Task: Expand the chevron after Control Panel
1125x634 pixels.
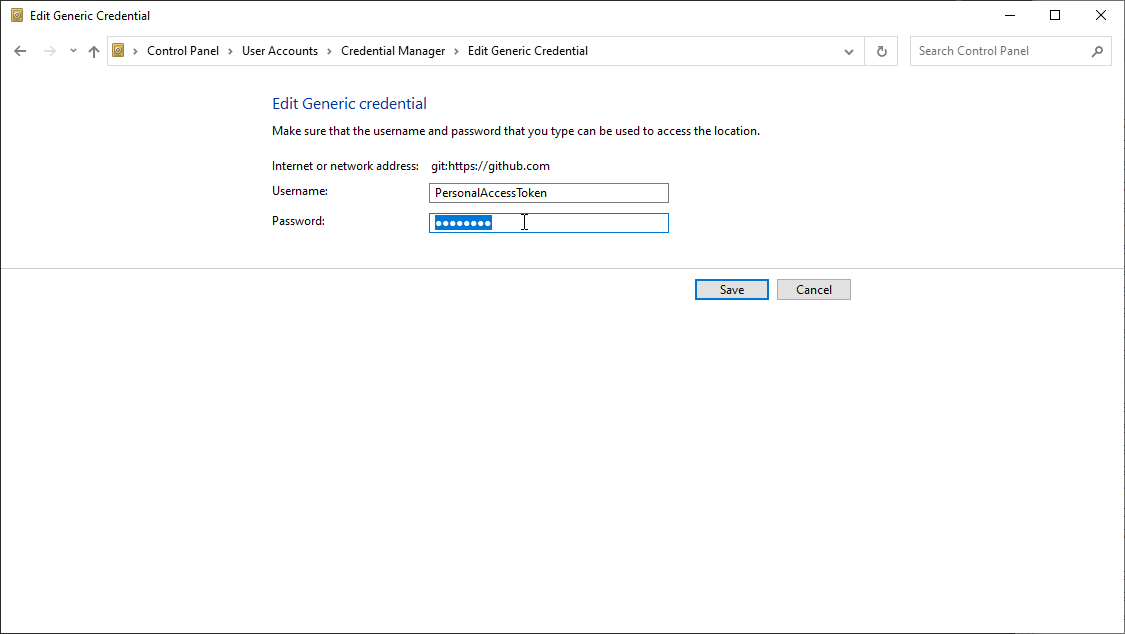Action: tap(230, 51)
